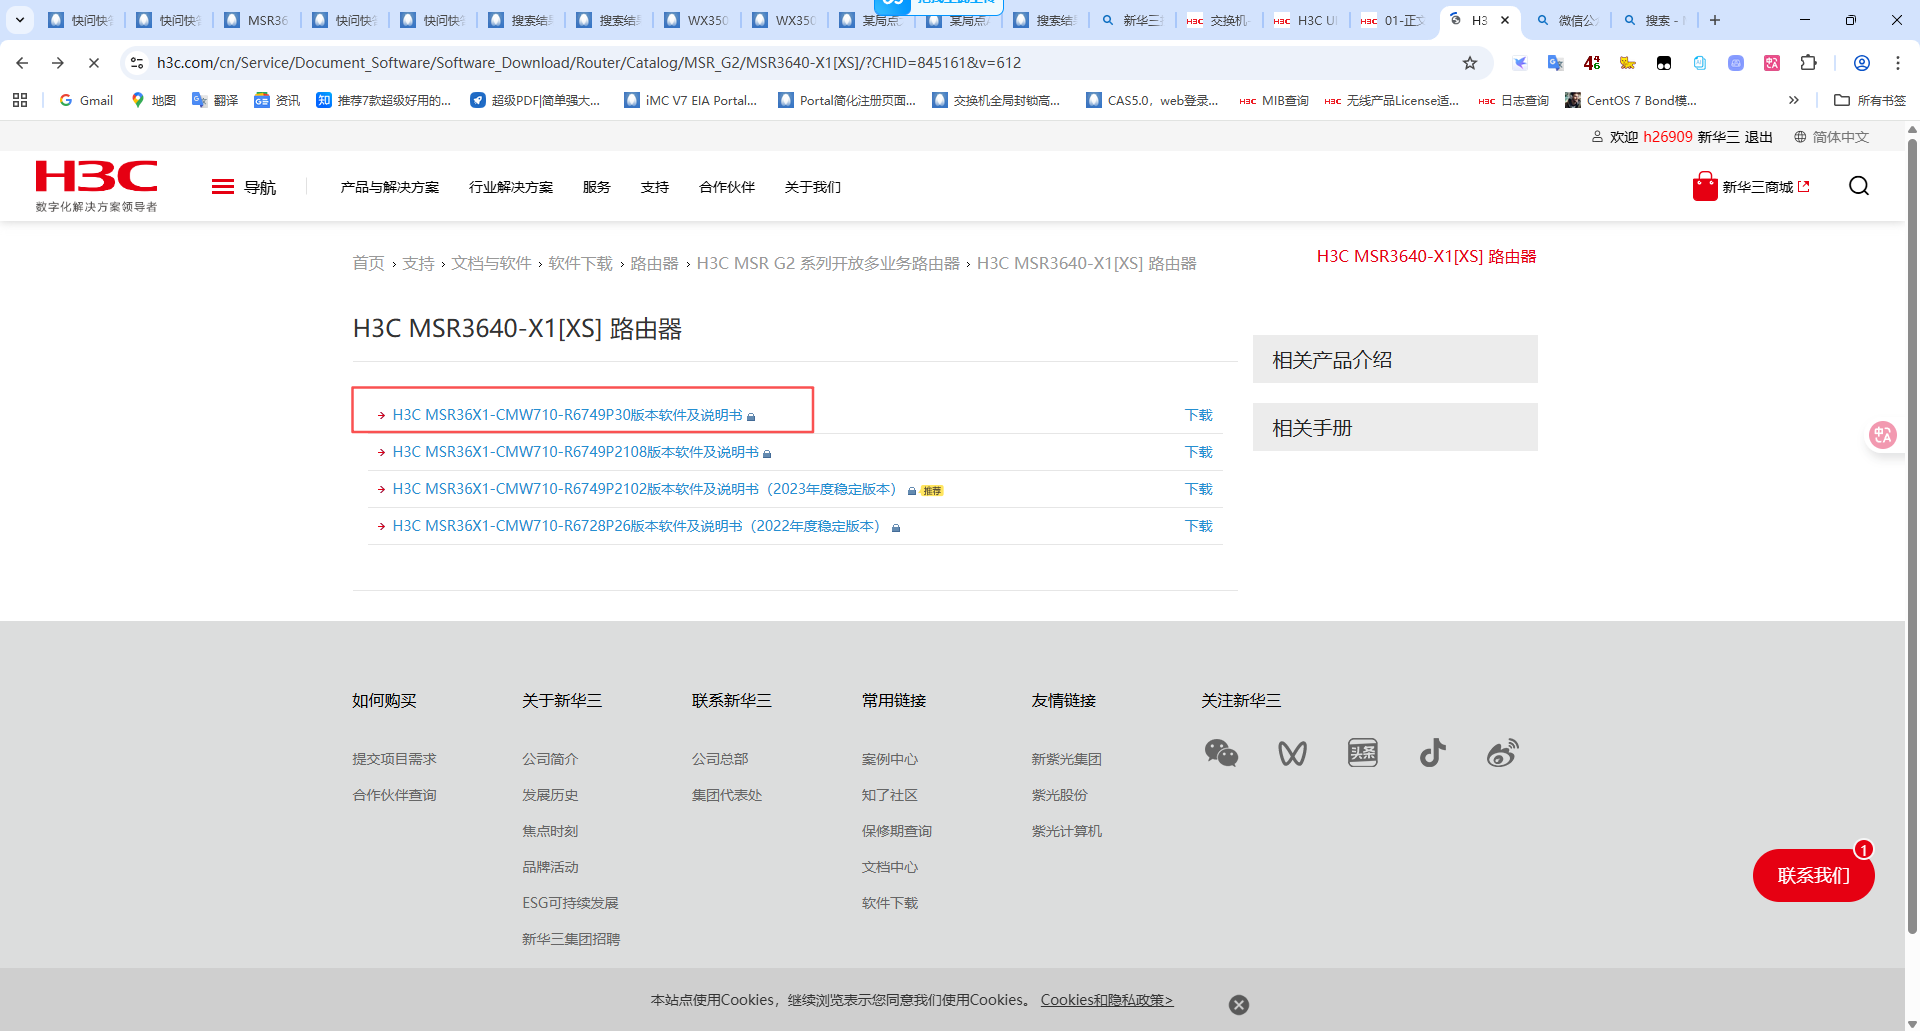
Task: Open the 支持 navigation menu
Action: (655, 187)
